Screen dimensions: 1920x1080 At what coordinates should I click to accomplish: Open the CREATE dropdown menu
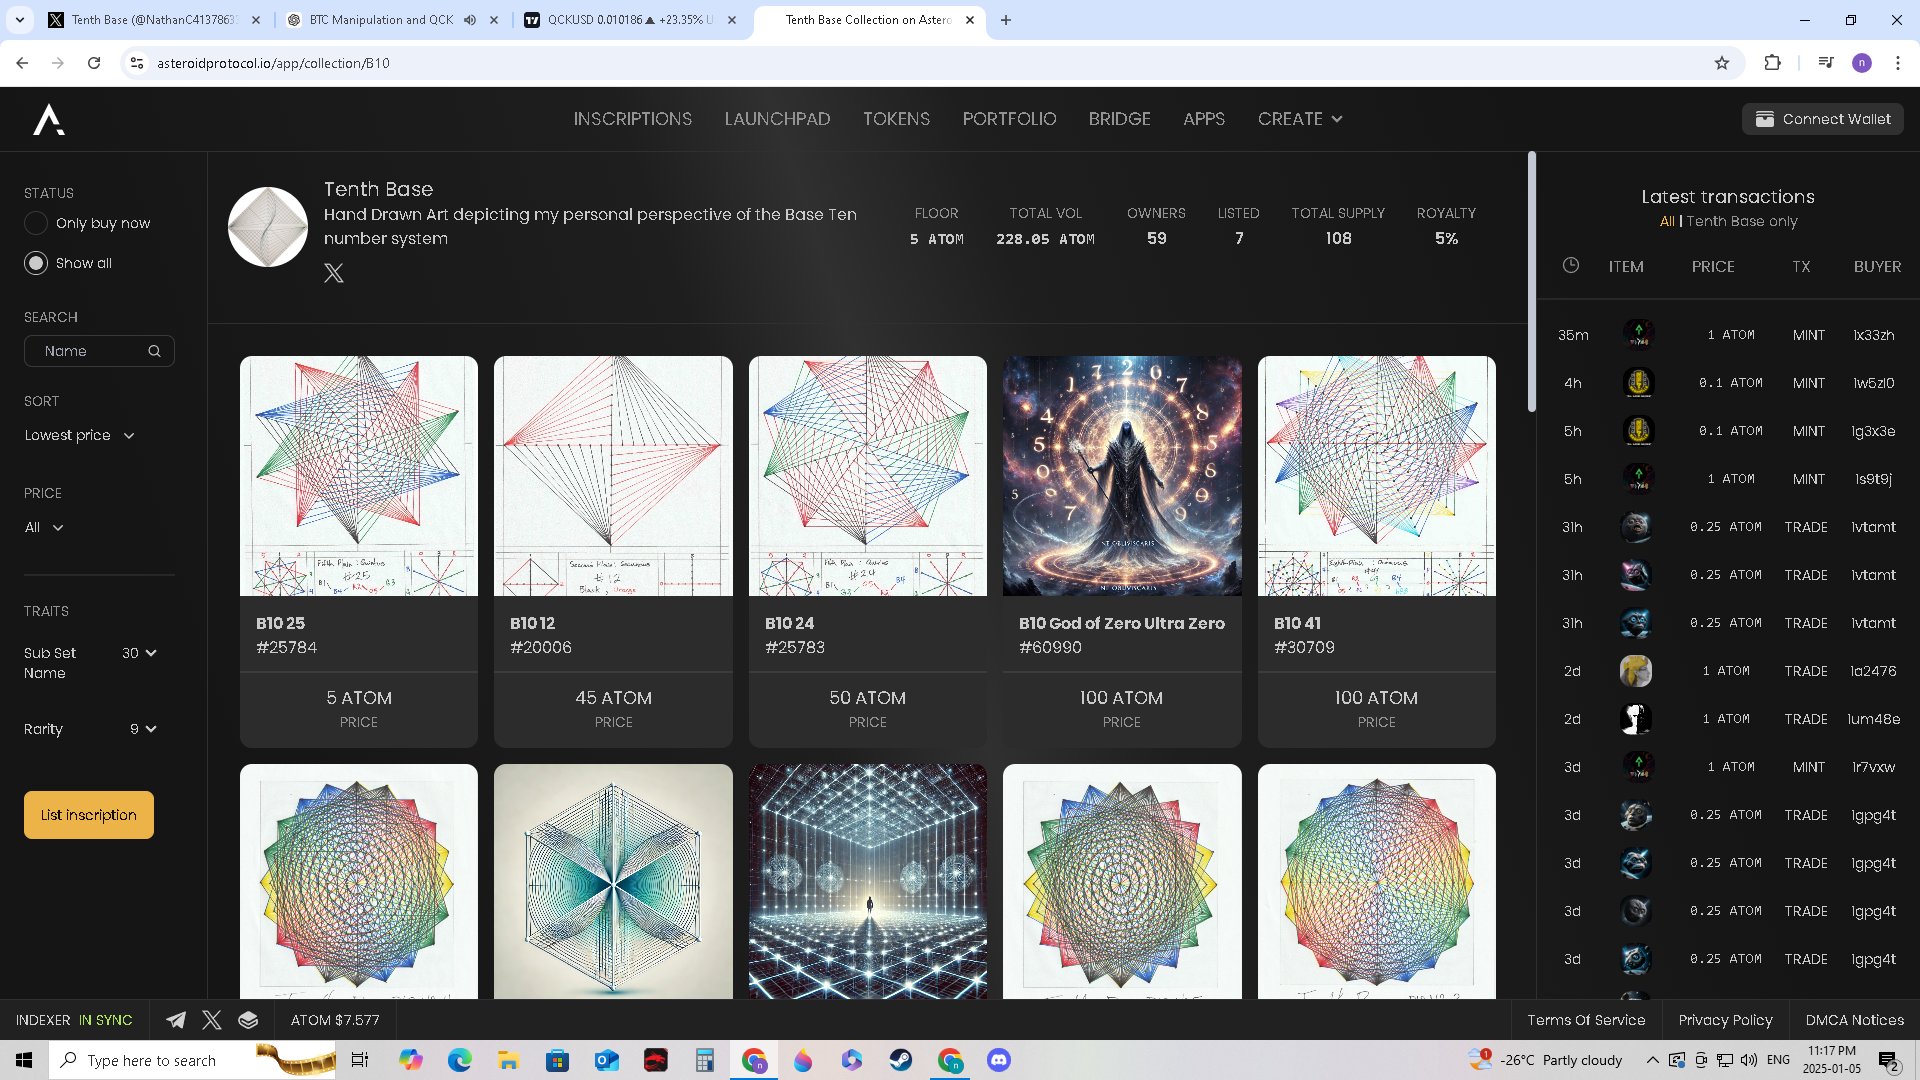click(1299, 119)
